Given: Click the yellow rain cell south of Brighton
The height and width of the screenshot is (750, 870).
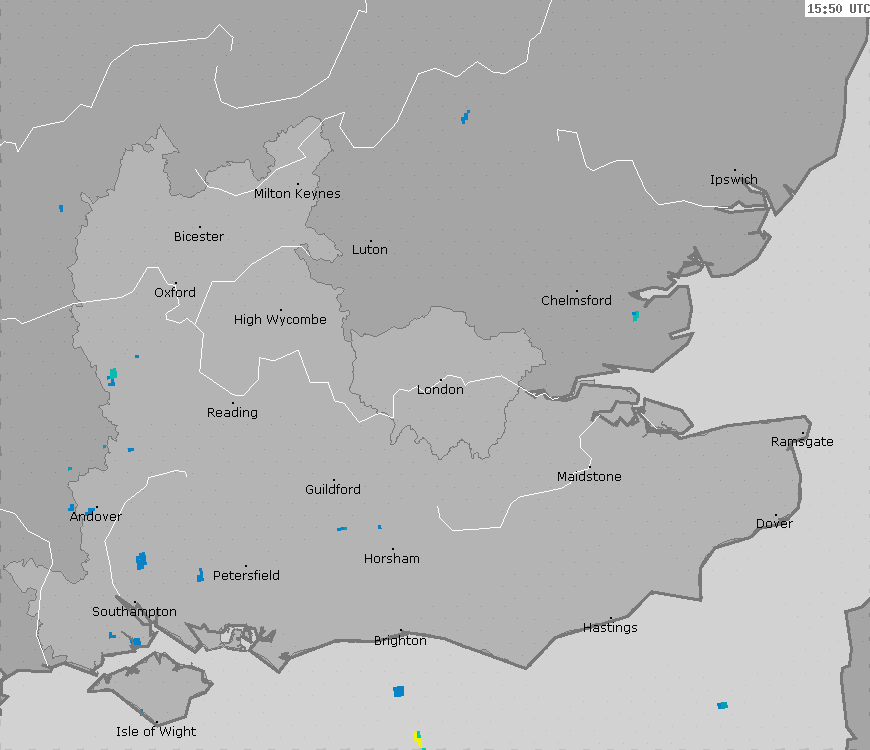Looking at the screenshot, I should [x=417, y=737].
